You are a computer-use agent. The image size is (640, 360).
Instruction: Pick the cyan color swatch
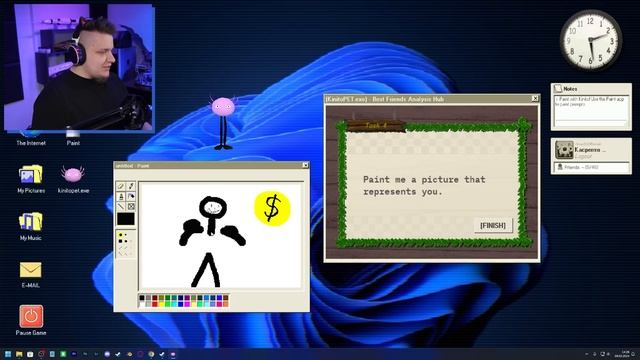(x=174, y=304)
